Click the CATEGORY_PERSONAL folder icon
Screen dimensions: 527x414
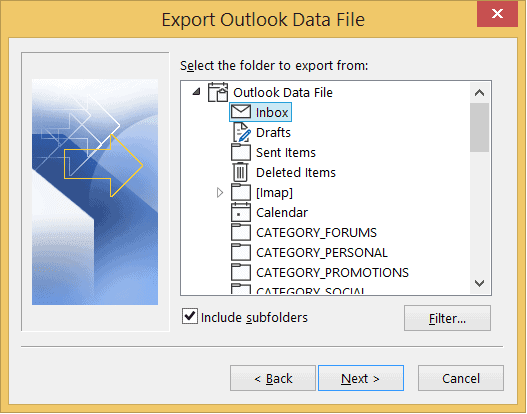(241, 252)
